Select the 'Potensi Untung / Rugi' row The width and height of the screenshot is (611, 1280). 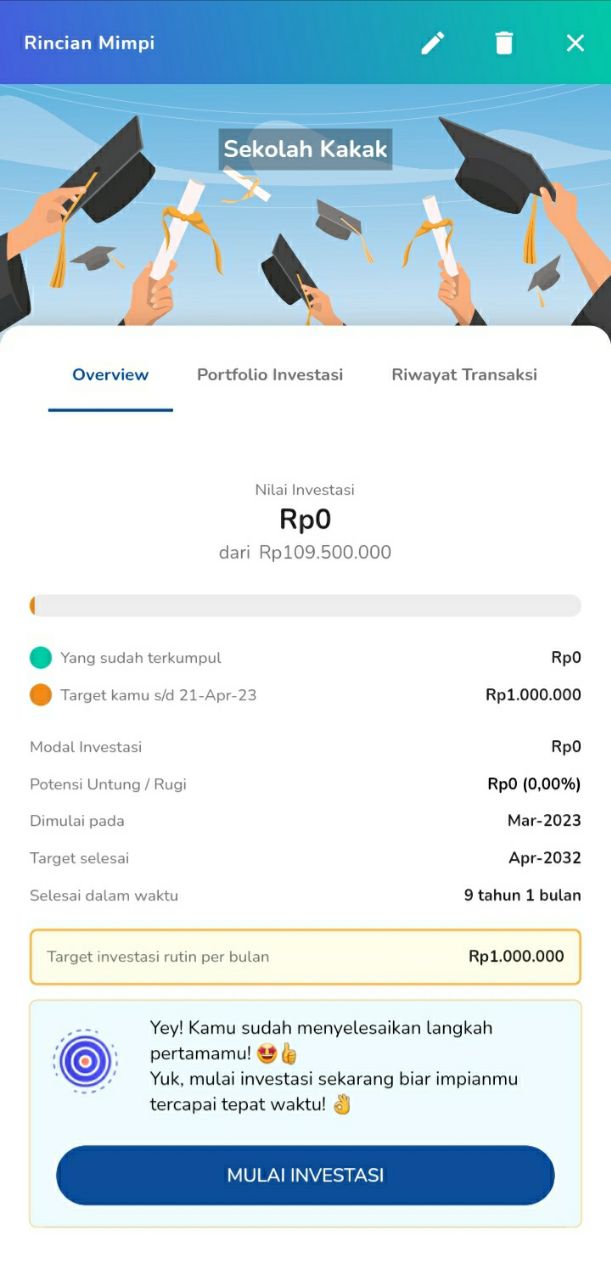pyautogui.click(x=305, y=784)
